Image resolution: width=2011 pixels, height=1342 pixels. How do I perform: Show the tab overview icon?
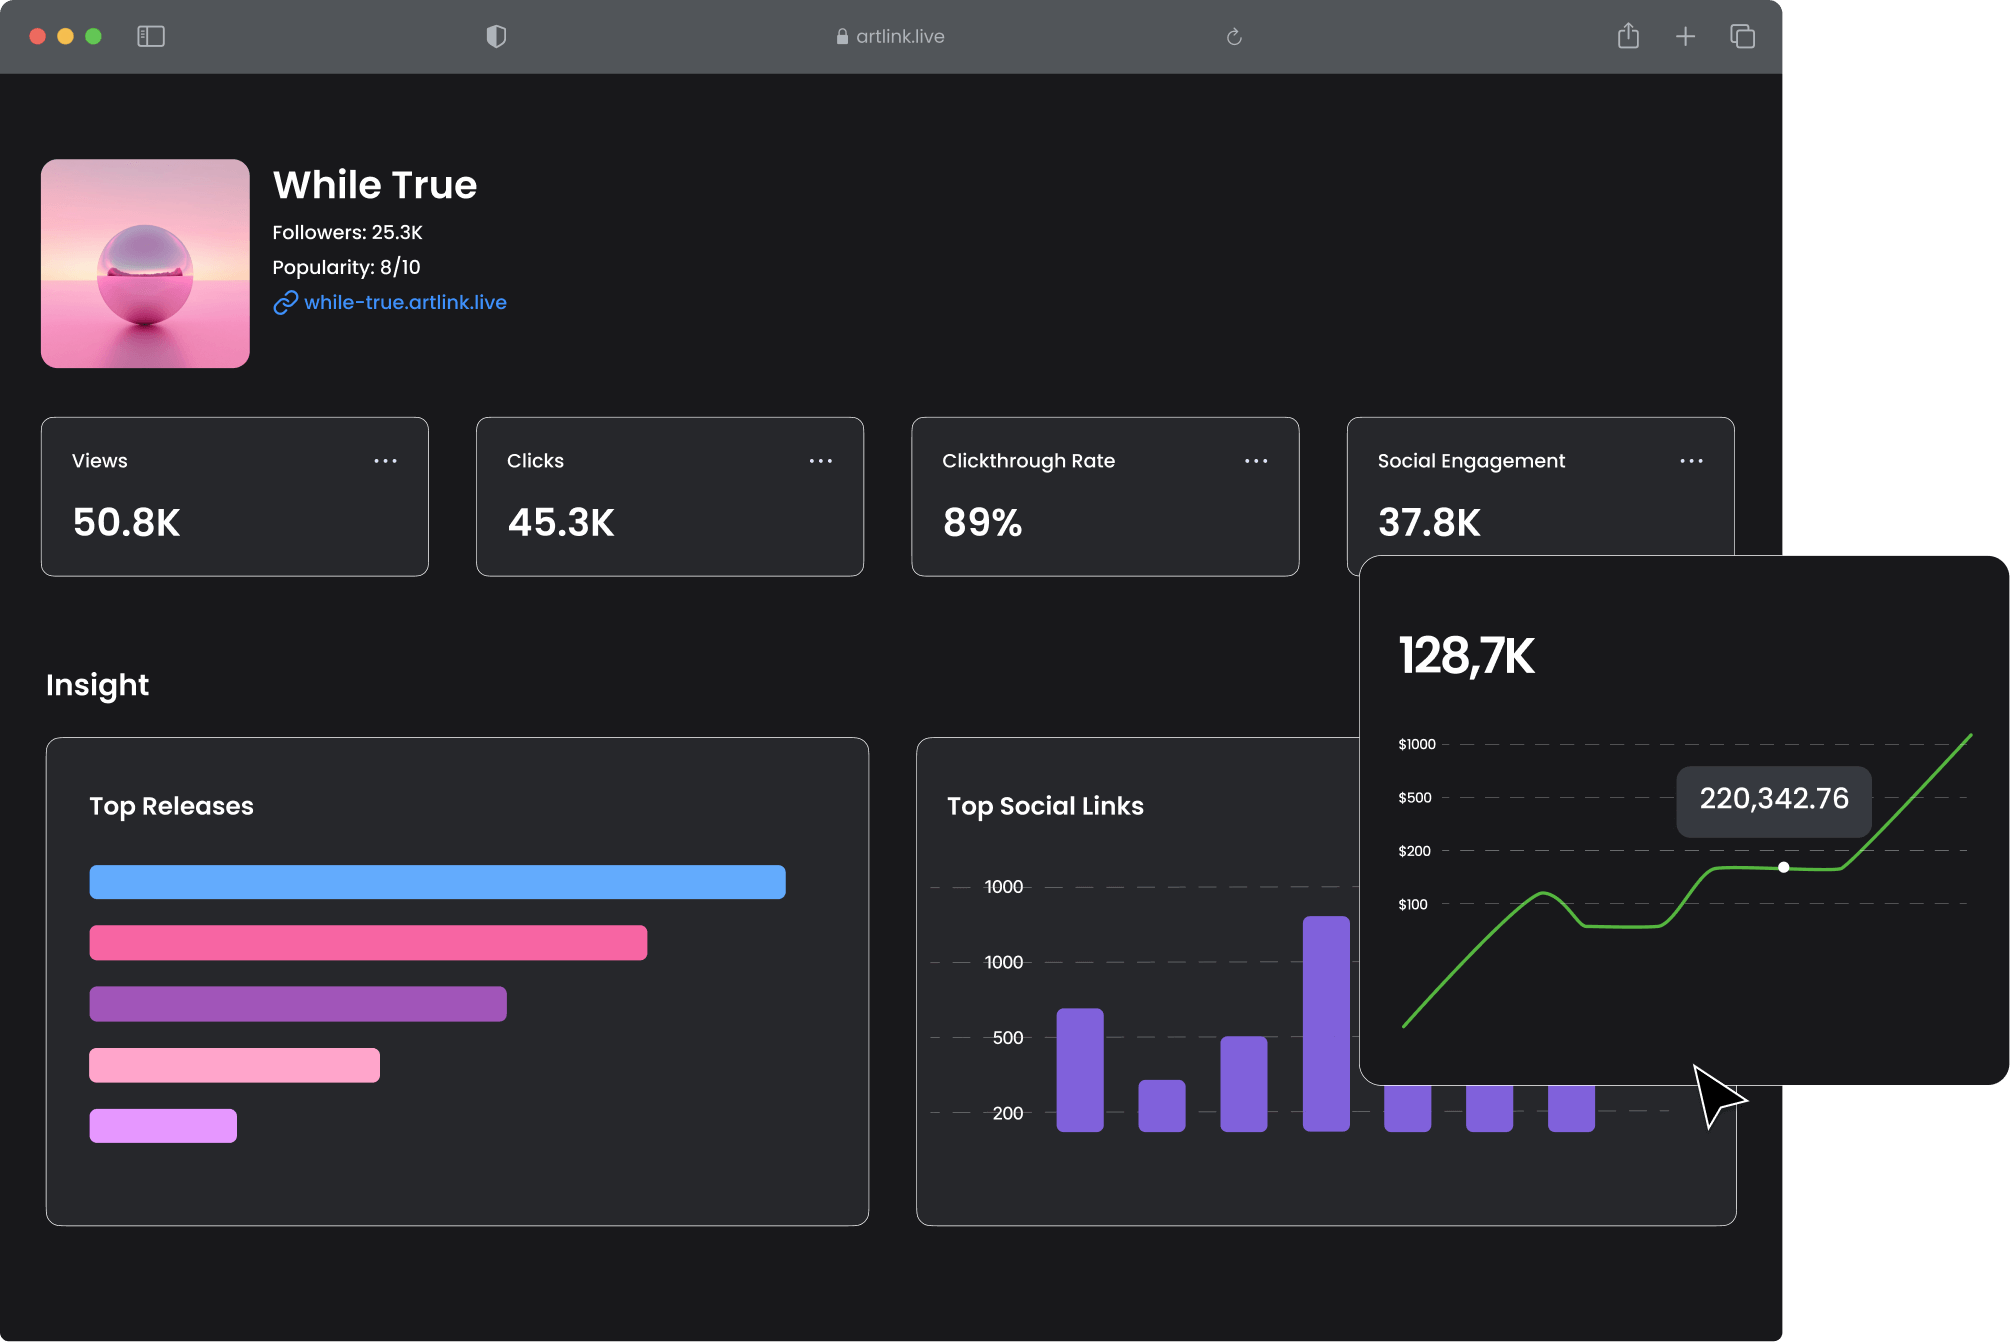click(x=1742, y=37)
